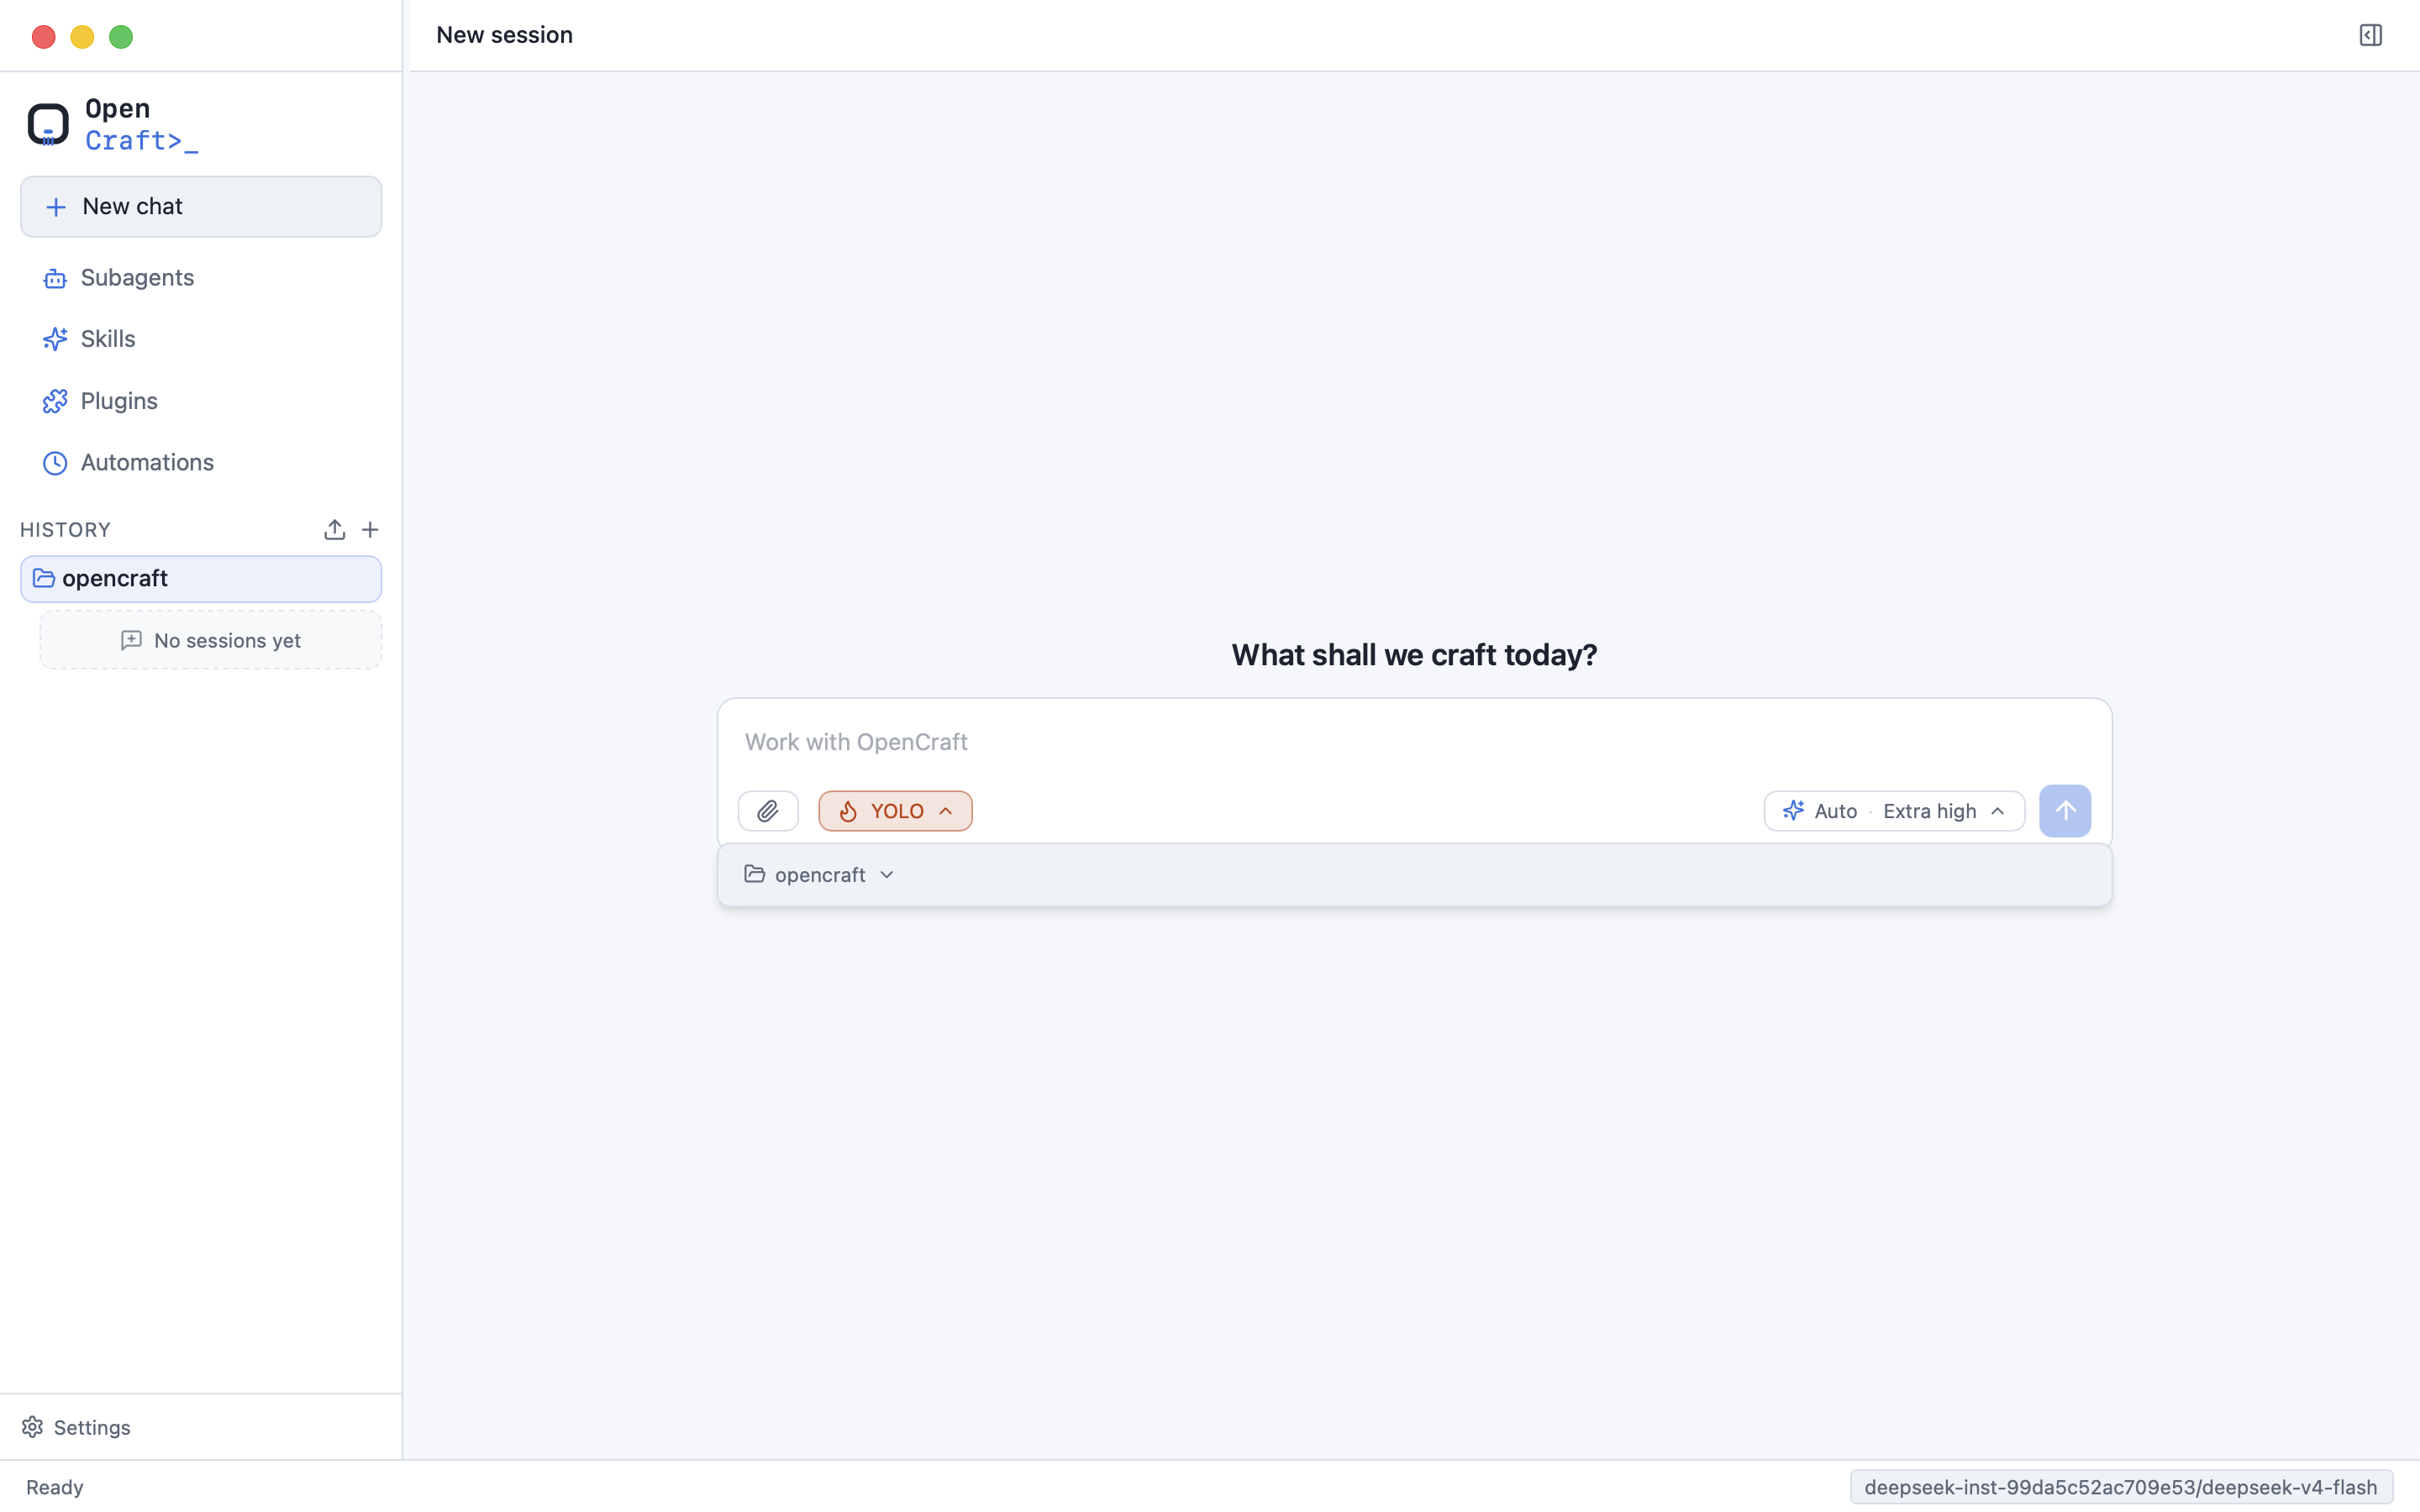Click the HISTORY section label
The width and height of the screenshot is (2420, 1512).
point(66,530)
